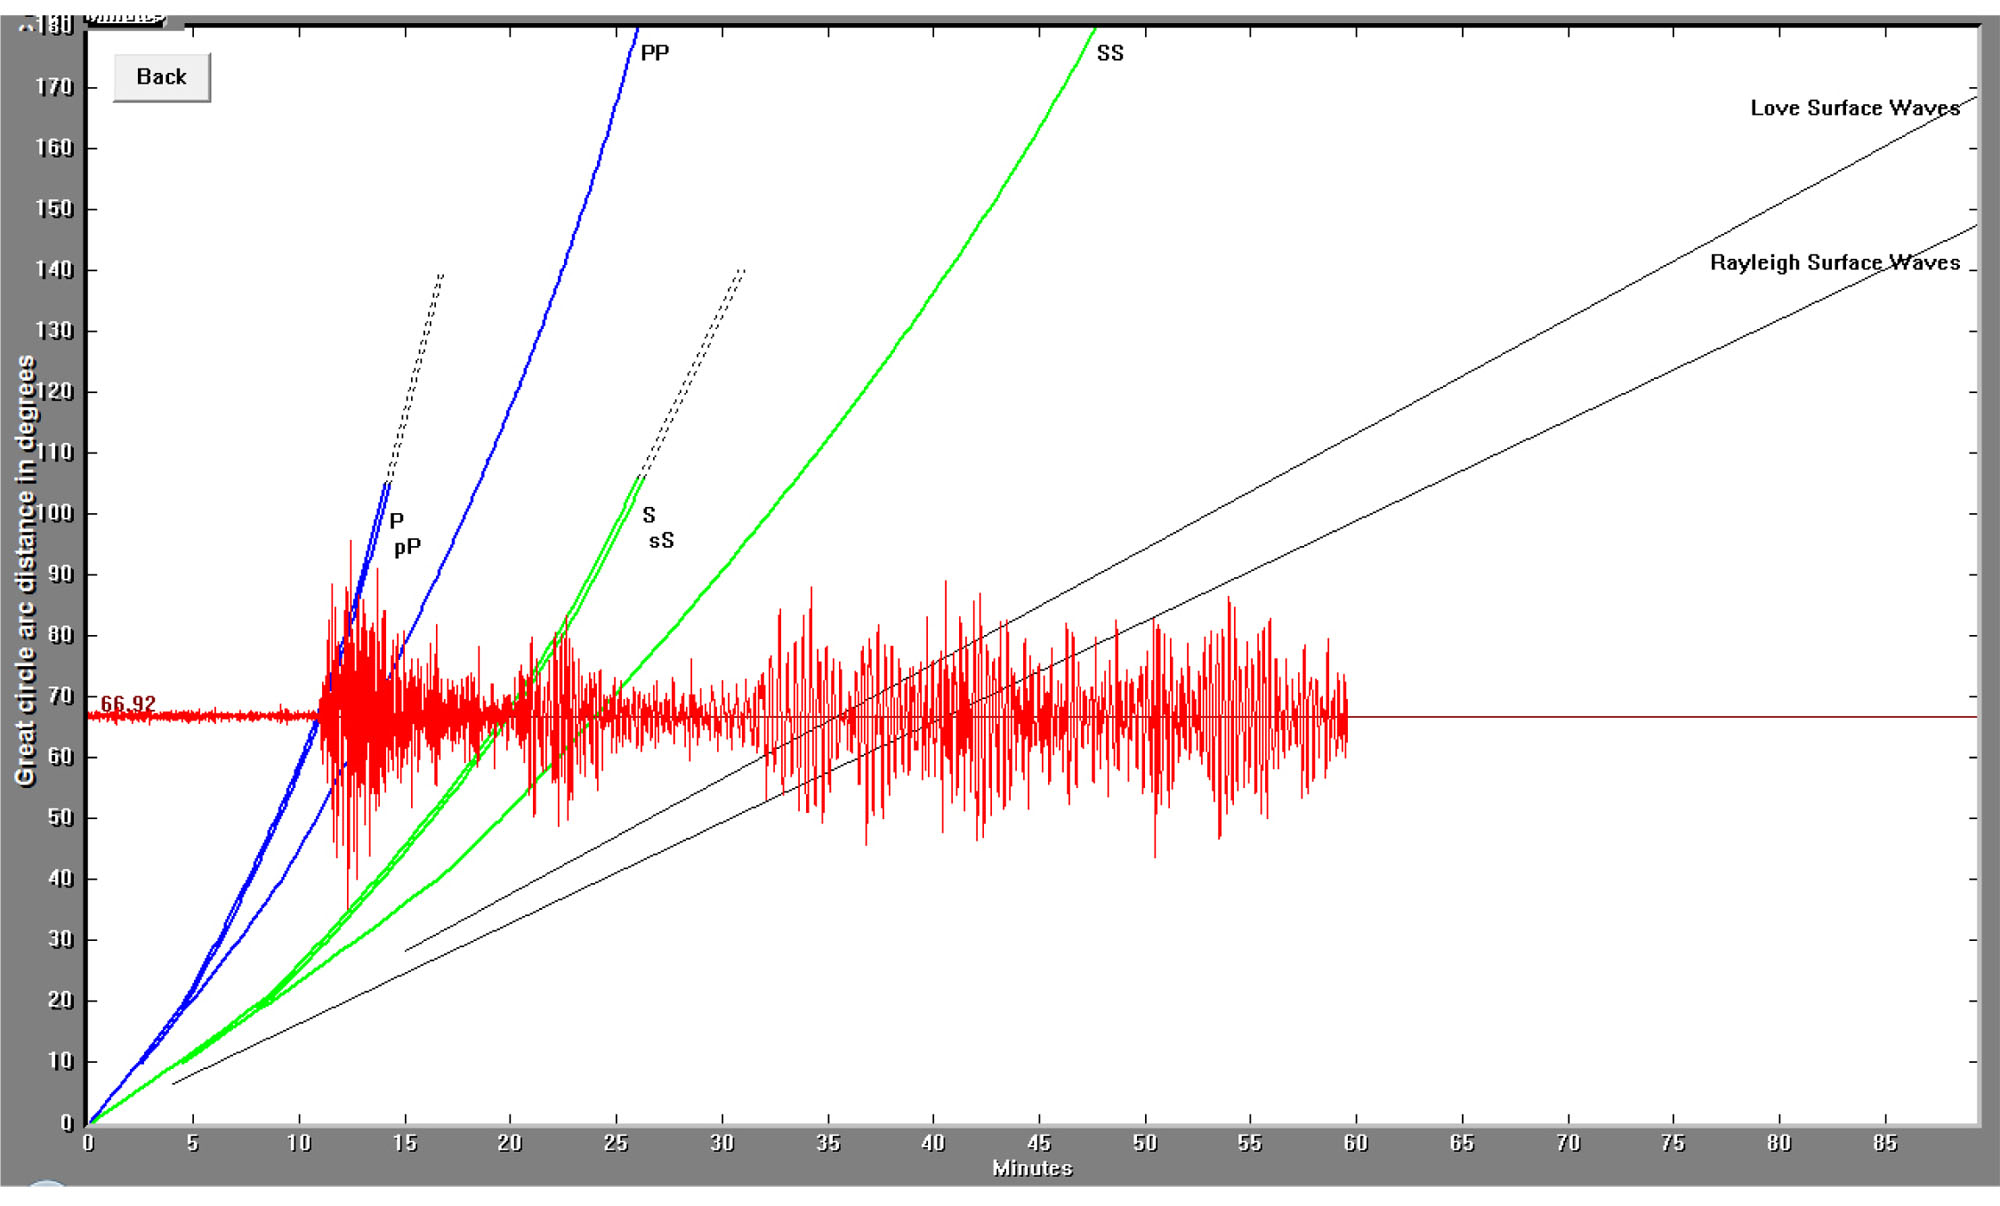Viewport: 2000px width, 1206px height.
Task: Click the S phase label
Action: [649, 515]
